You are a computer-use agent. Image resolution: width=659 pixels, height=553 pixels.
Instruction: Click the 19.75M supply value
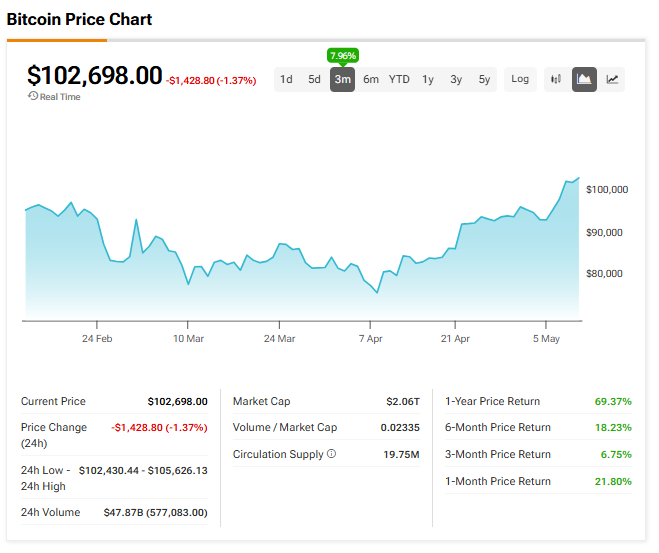pos(401,455)
